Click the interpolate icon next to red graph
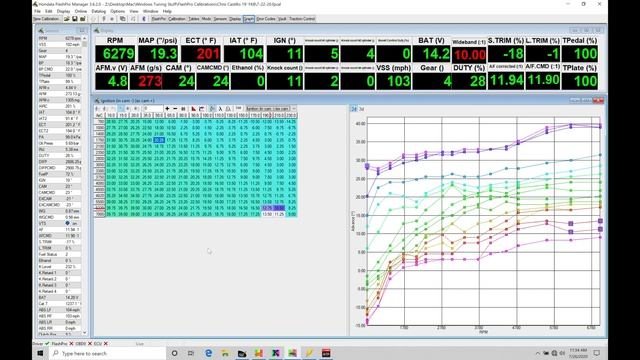 (x=202, y=109)
